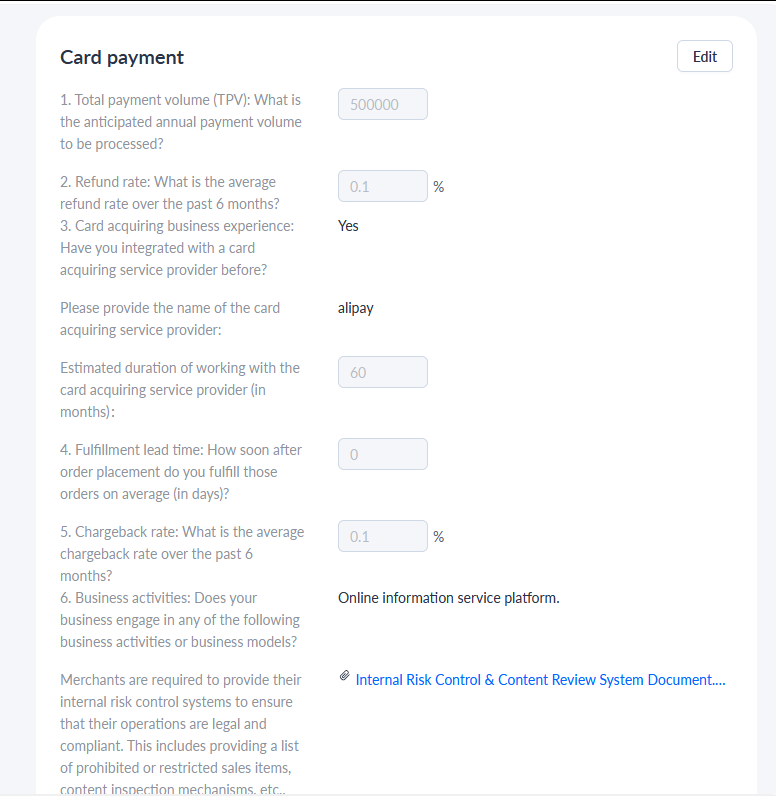This screenshot has height=796, width=776.
Task: Click the estimated duration field showing 60
Action: (383, 372)
